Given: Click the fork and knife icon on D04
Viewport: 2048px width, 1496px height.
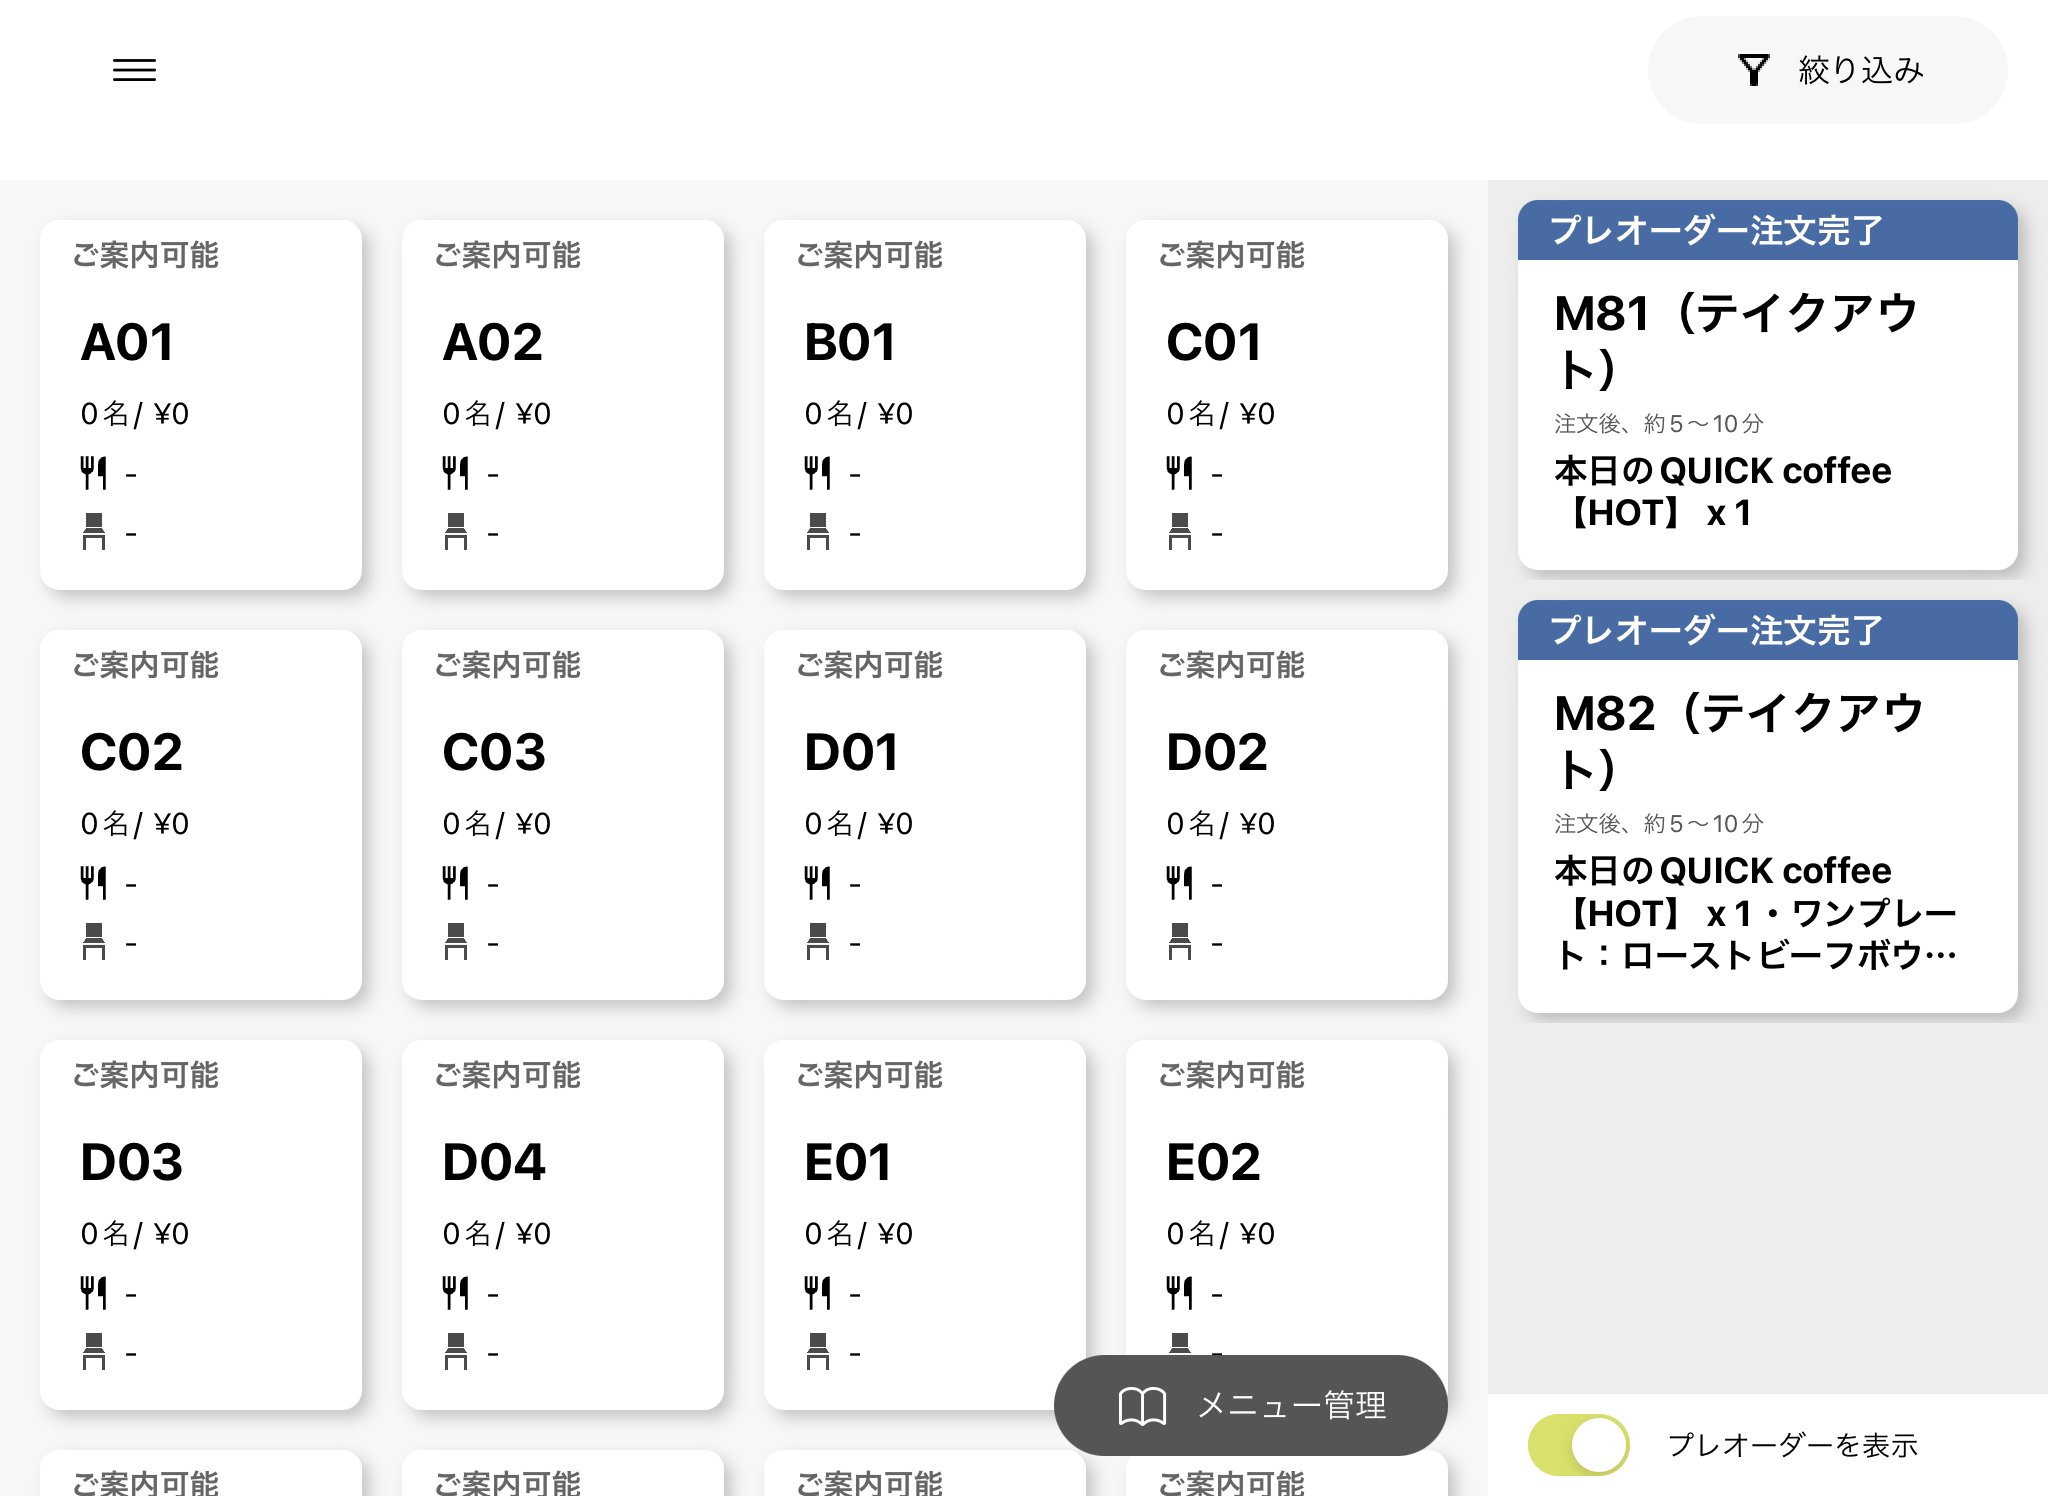Looking at the screenshot, I should tap(455, 1293).
